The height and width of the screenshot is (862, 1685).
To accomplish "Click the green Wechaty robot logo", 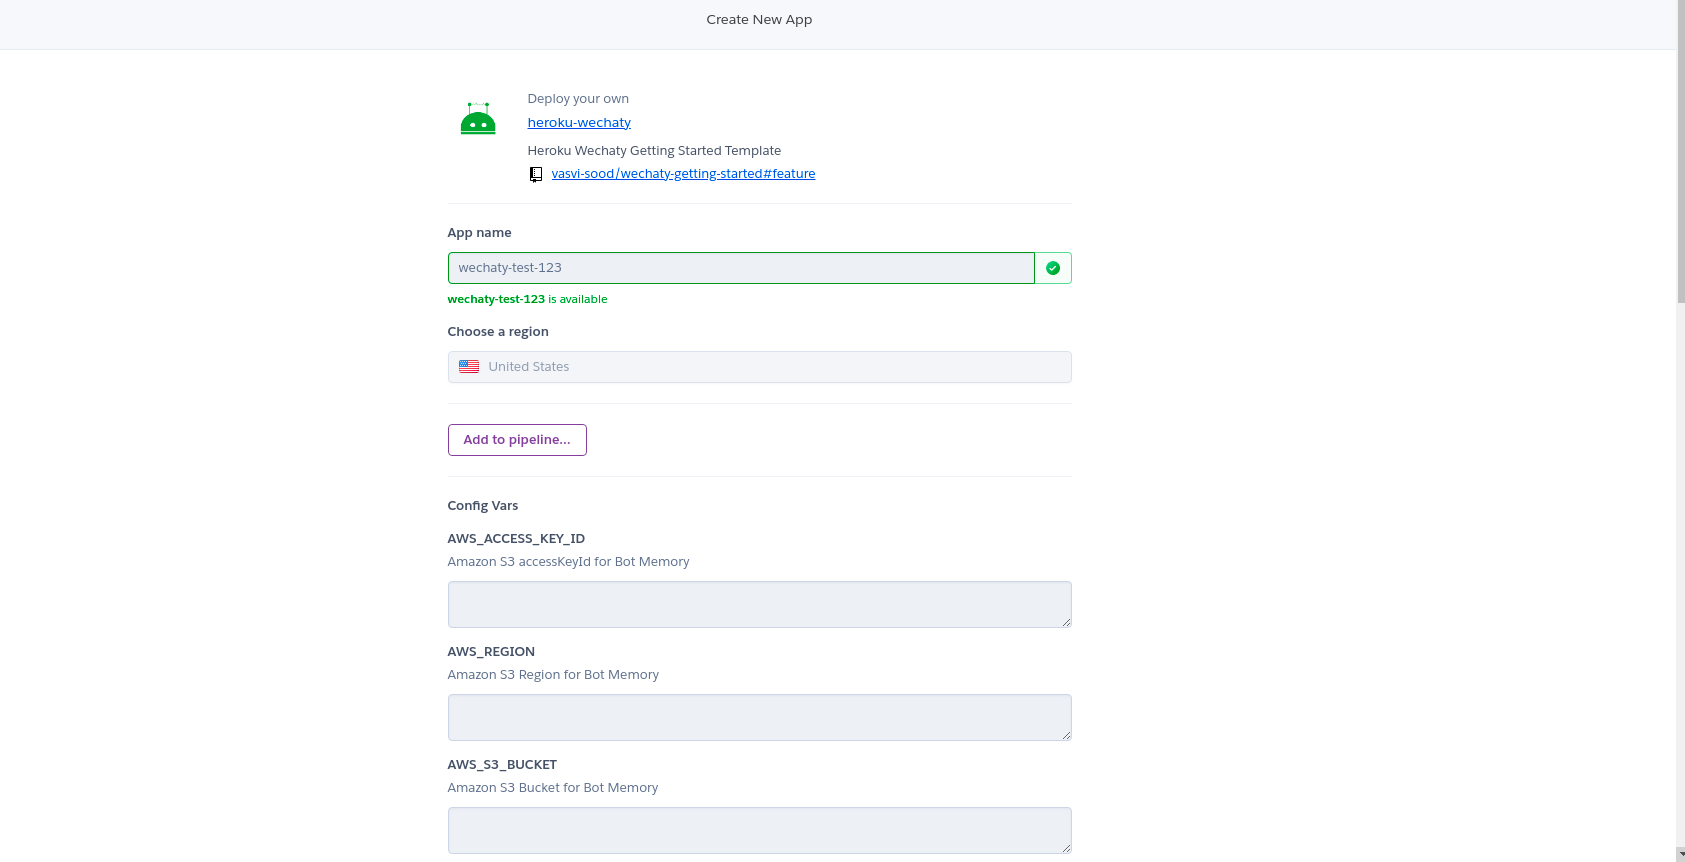I will coord(478,119).
